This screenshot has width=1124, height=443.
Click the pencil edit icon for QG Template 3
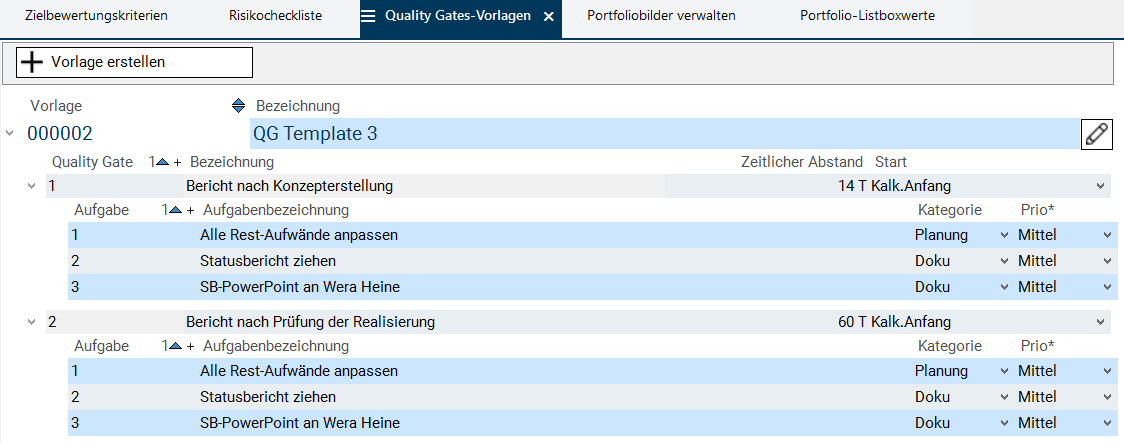click(x=1097, y=134)
